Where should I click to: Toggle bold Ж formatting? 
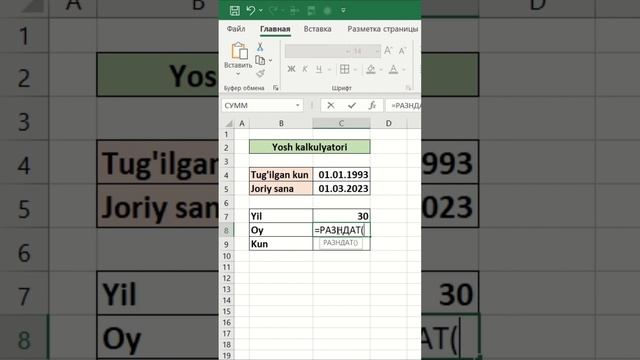click(291, 69)
